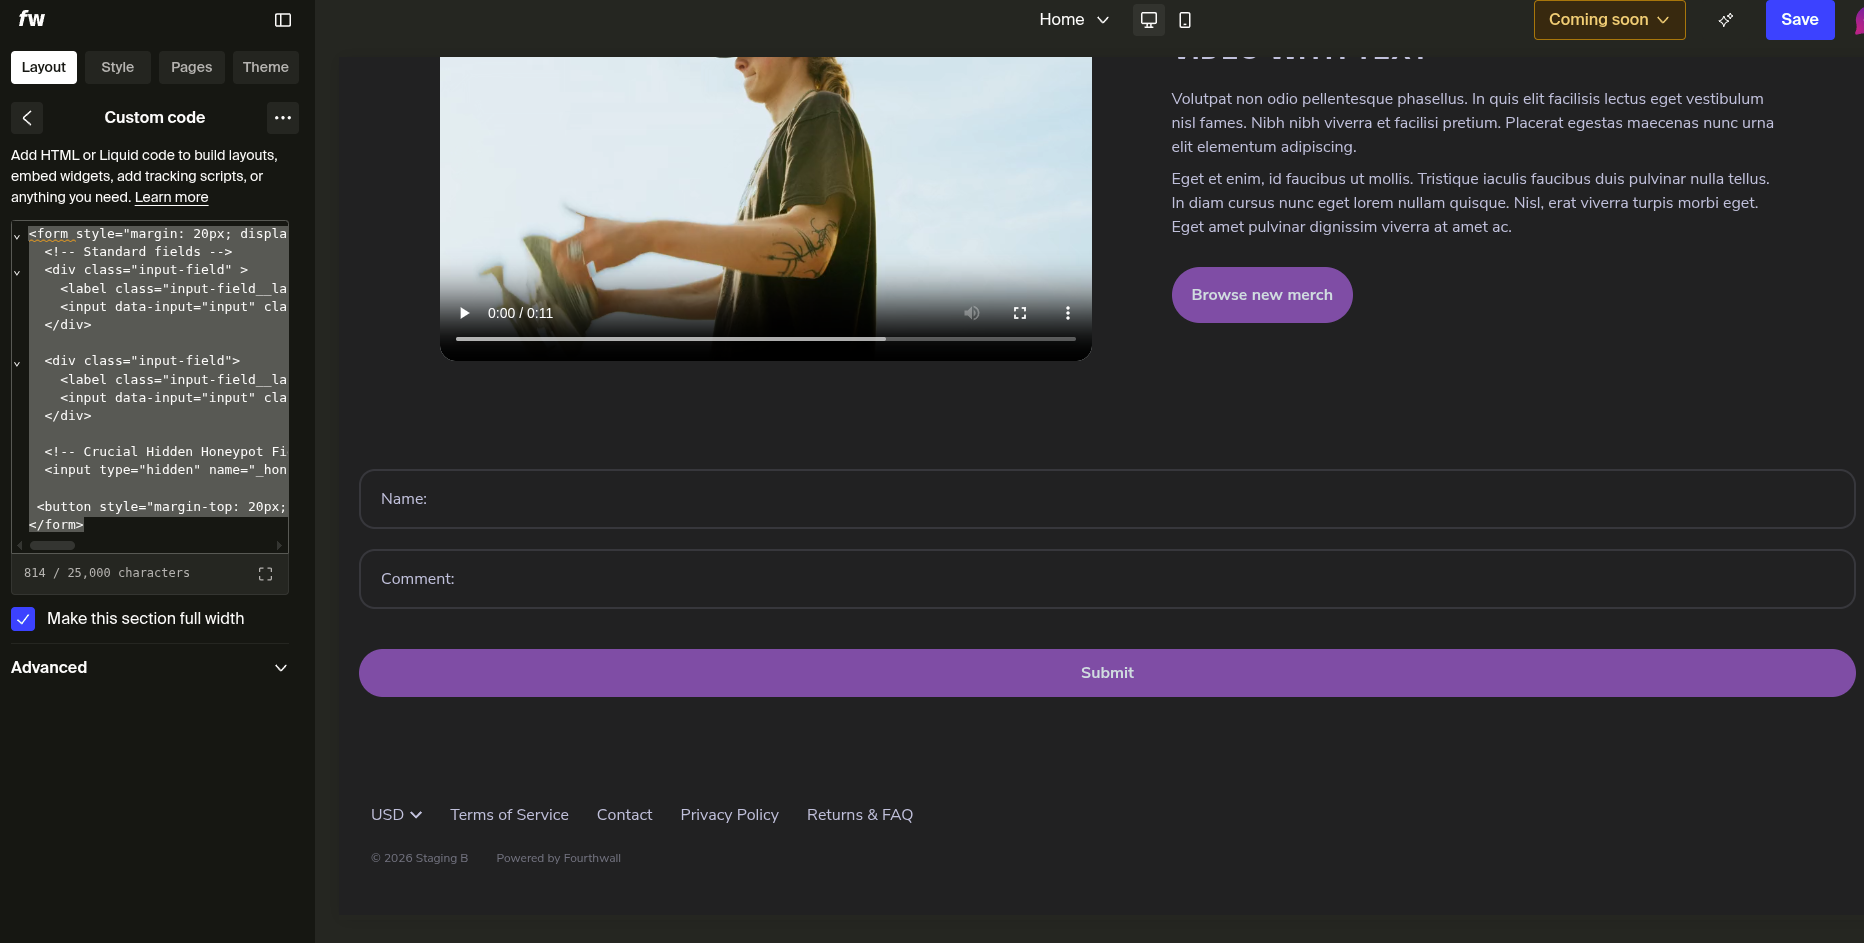Click Powered by Fourthwall link

click(x=558, y=858)
